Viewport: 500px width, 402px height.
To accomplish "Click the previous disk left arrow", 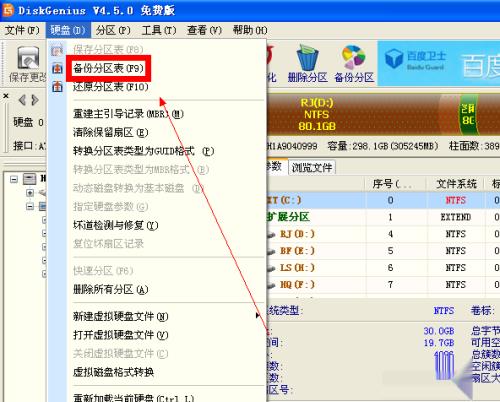I will click(22, 100).
